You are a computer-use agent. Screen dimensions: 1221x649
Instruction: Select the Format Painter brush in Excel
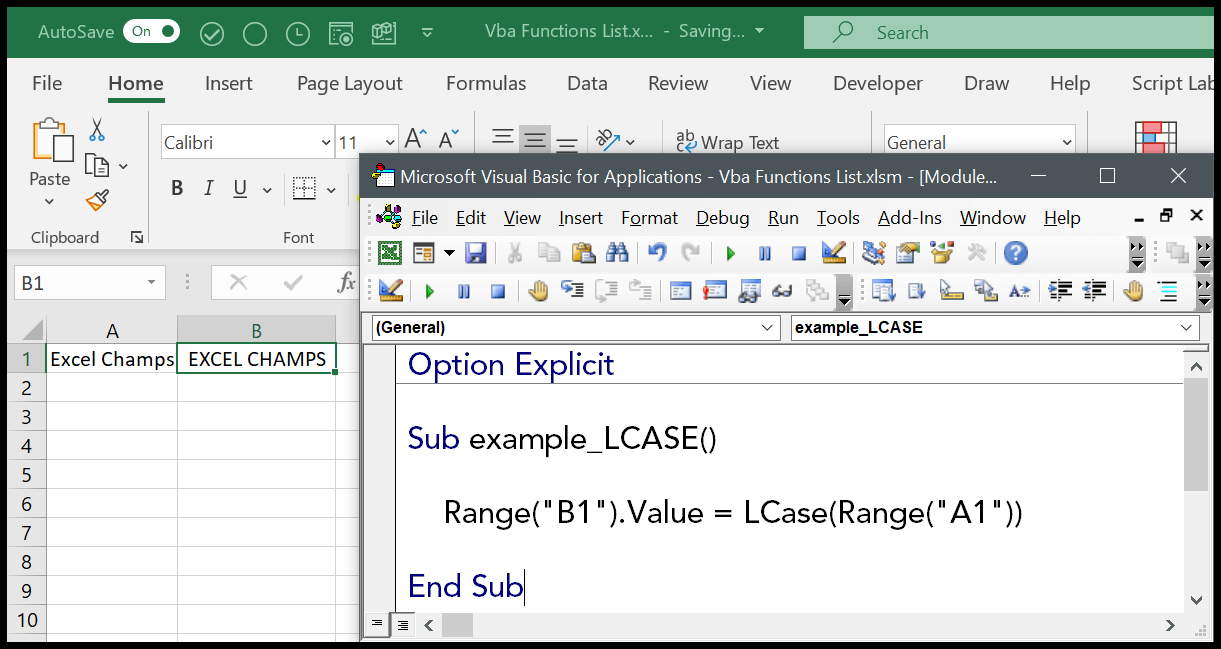(x=97, y=201)
